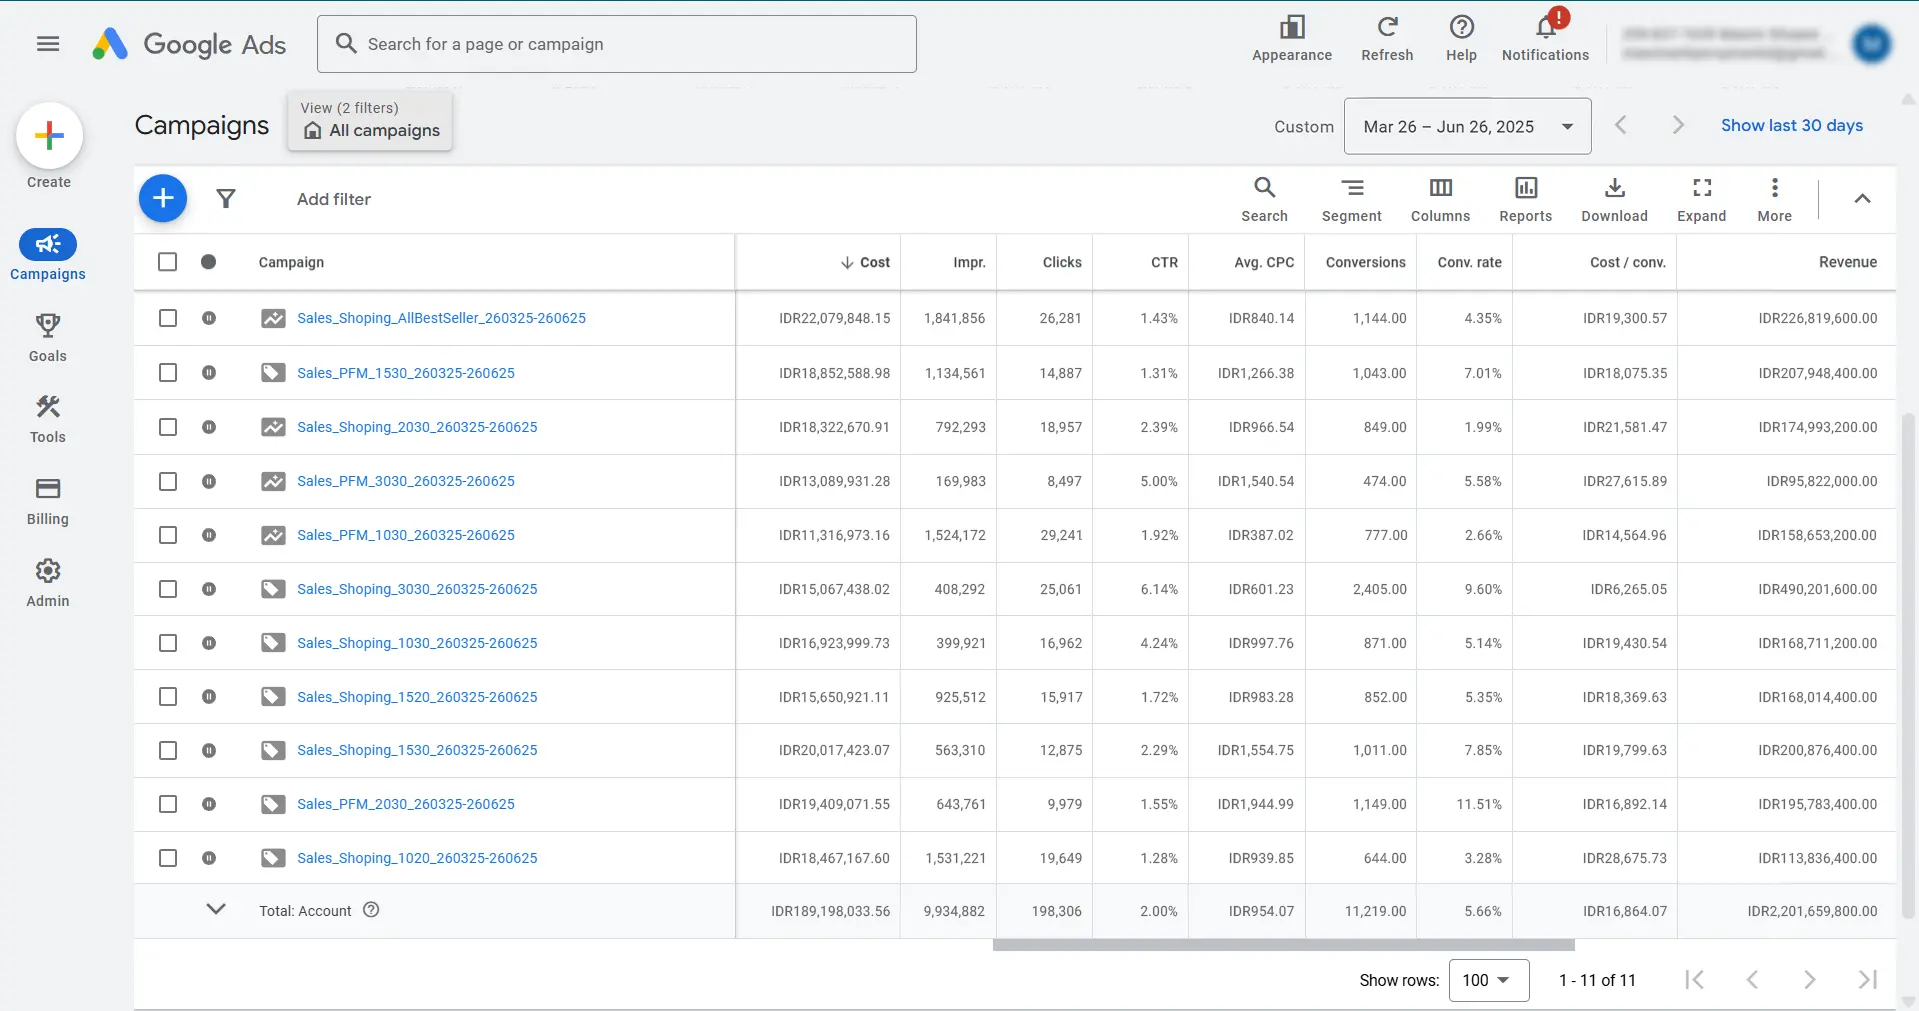1919x1011 pixels.
Task: Open the Show rows 100 dropdown
Action: 1488,980
